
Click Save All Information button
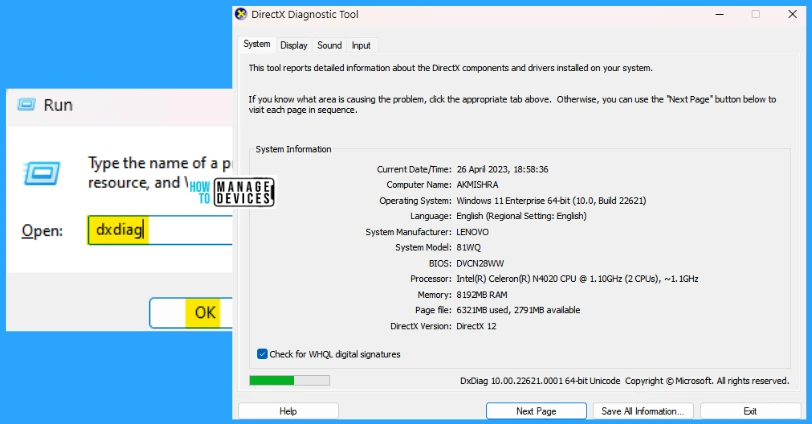(643, 411)
